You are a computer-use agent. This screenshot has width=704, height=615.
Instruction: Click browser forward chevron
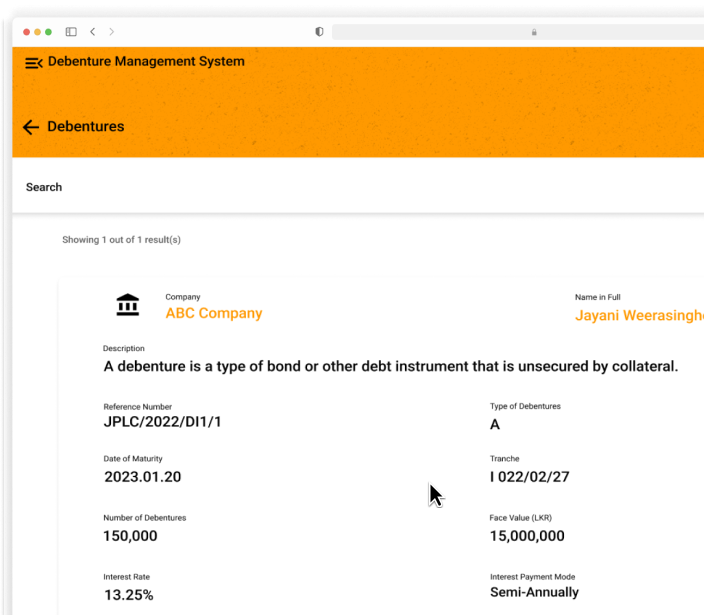[x=111, y=32]
